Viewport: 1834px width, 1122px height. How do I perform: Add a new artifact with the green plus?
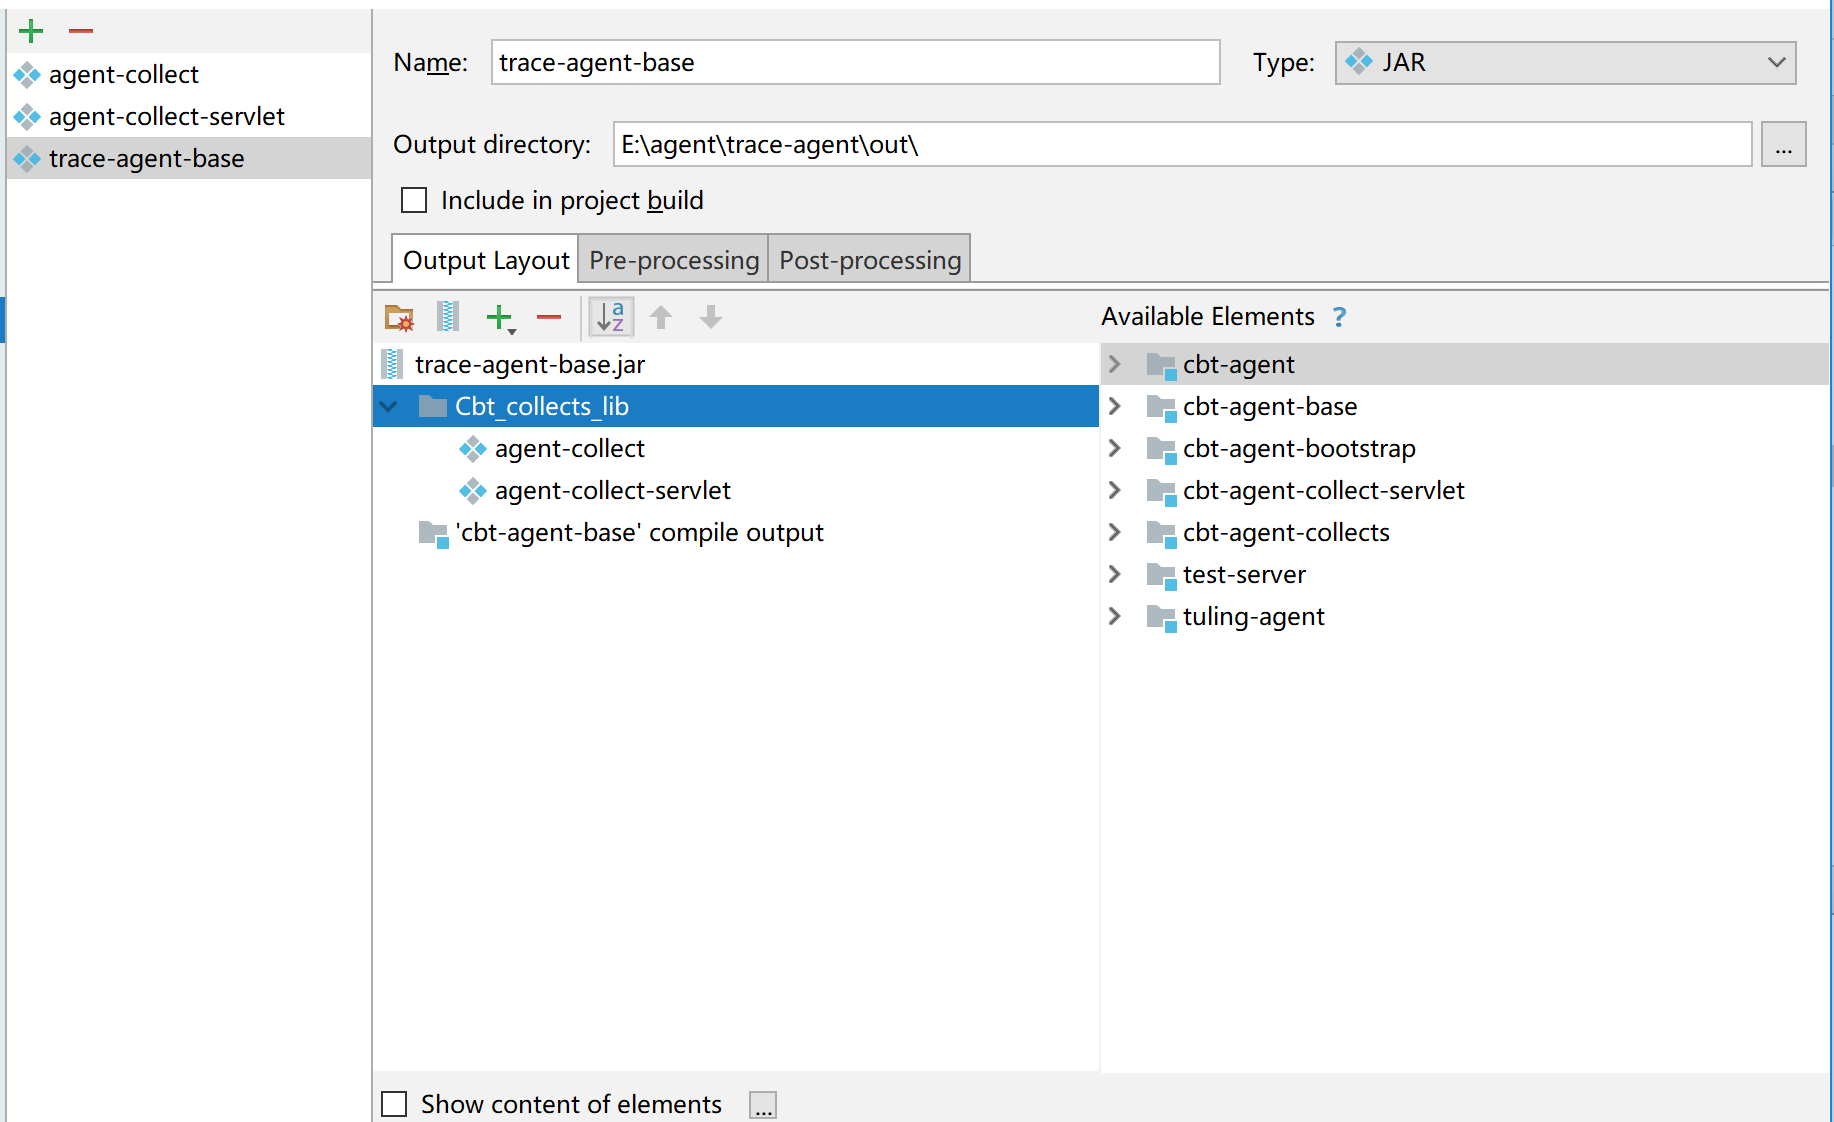point(31,31)
